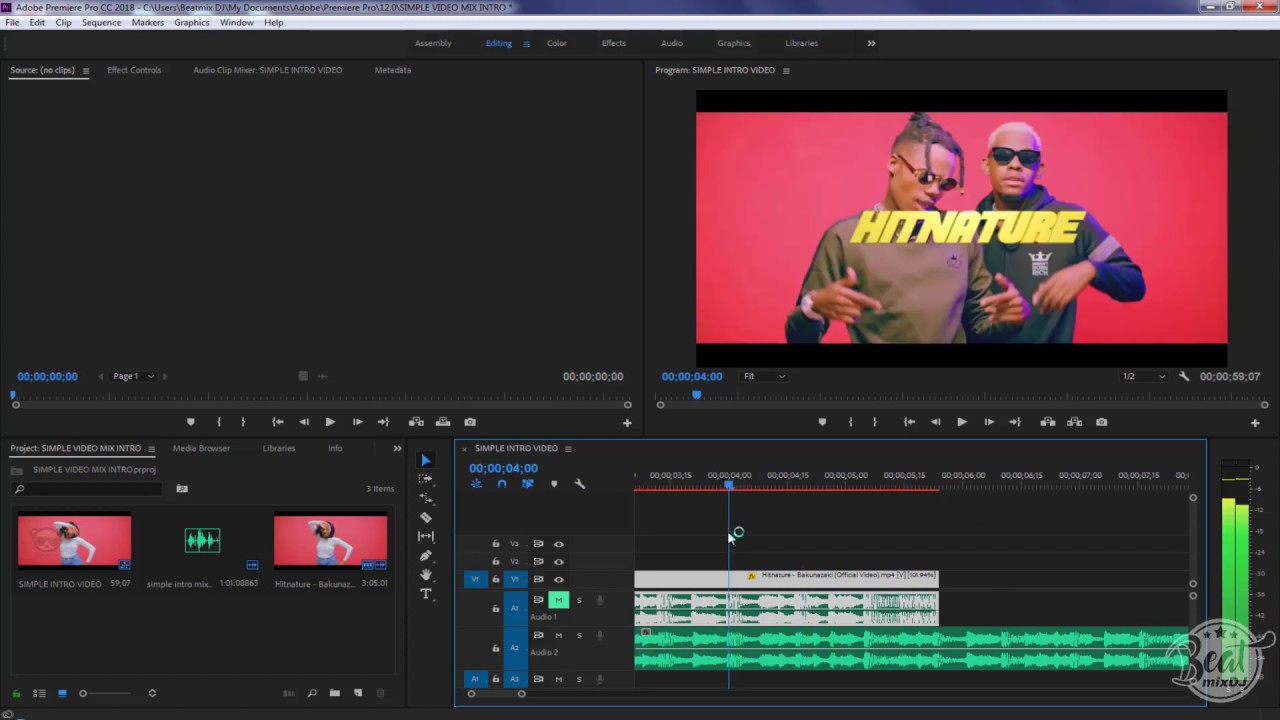The image size is (1280, 720).
Task: Open Page 1 dropdown in Source monitor
Action: click(133, 376)
